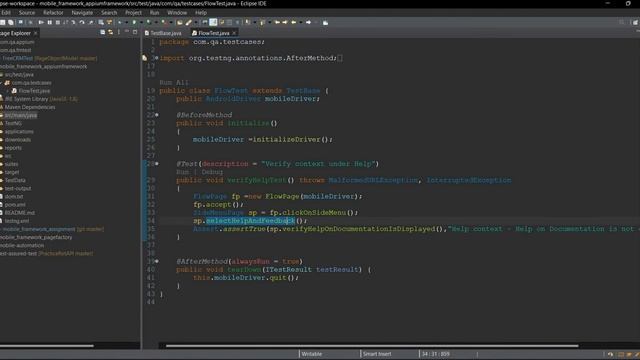Select the test-output folder

(18, 188)
